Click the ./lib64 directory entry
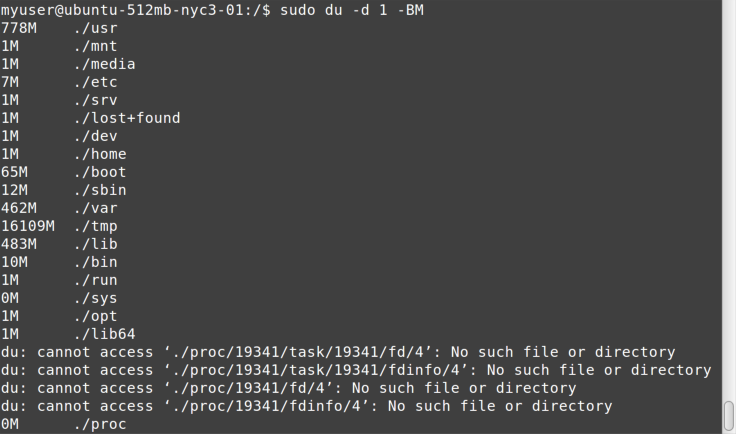Viewport: 736px width, 434px height. tap(105, 334)
